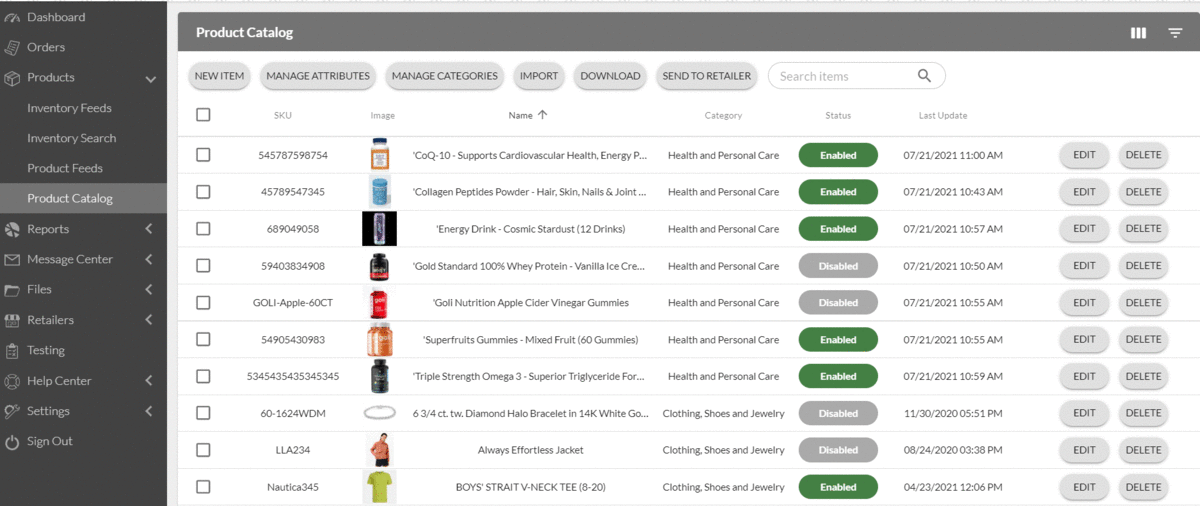Click the Testing clipboard icon
This screenshot has width=1200, height=506.
tap(12, 351)
